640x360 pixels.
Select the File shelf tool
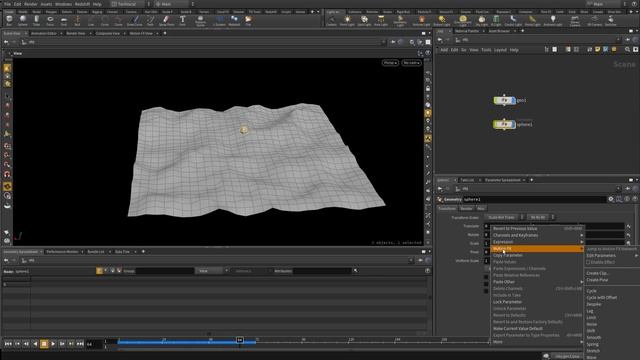pos(248,20)
